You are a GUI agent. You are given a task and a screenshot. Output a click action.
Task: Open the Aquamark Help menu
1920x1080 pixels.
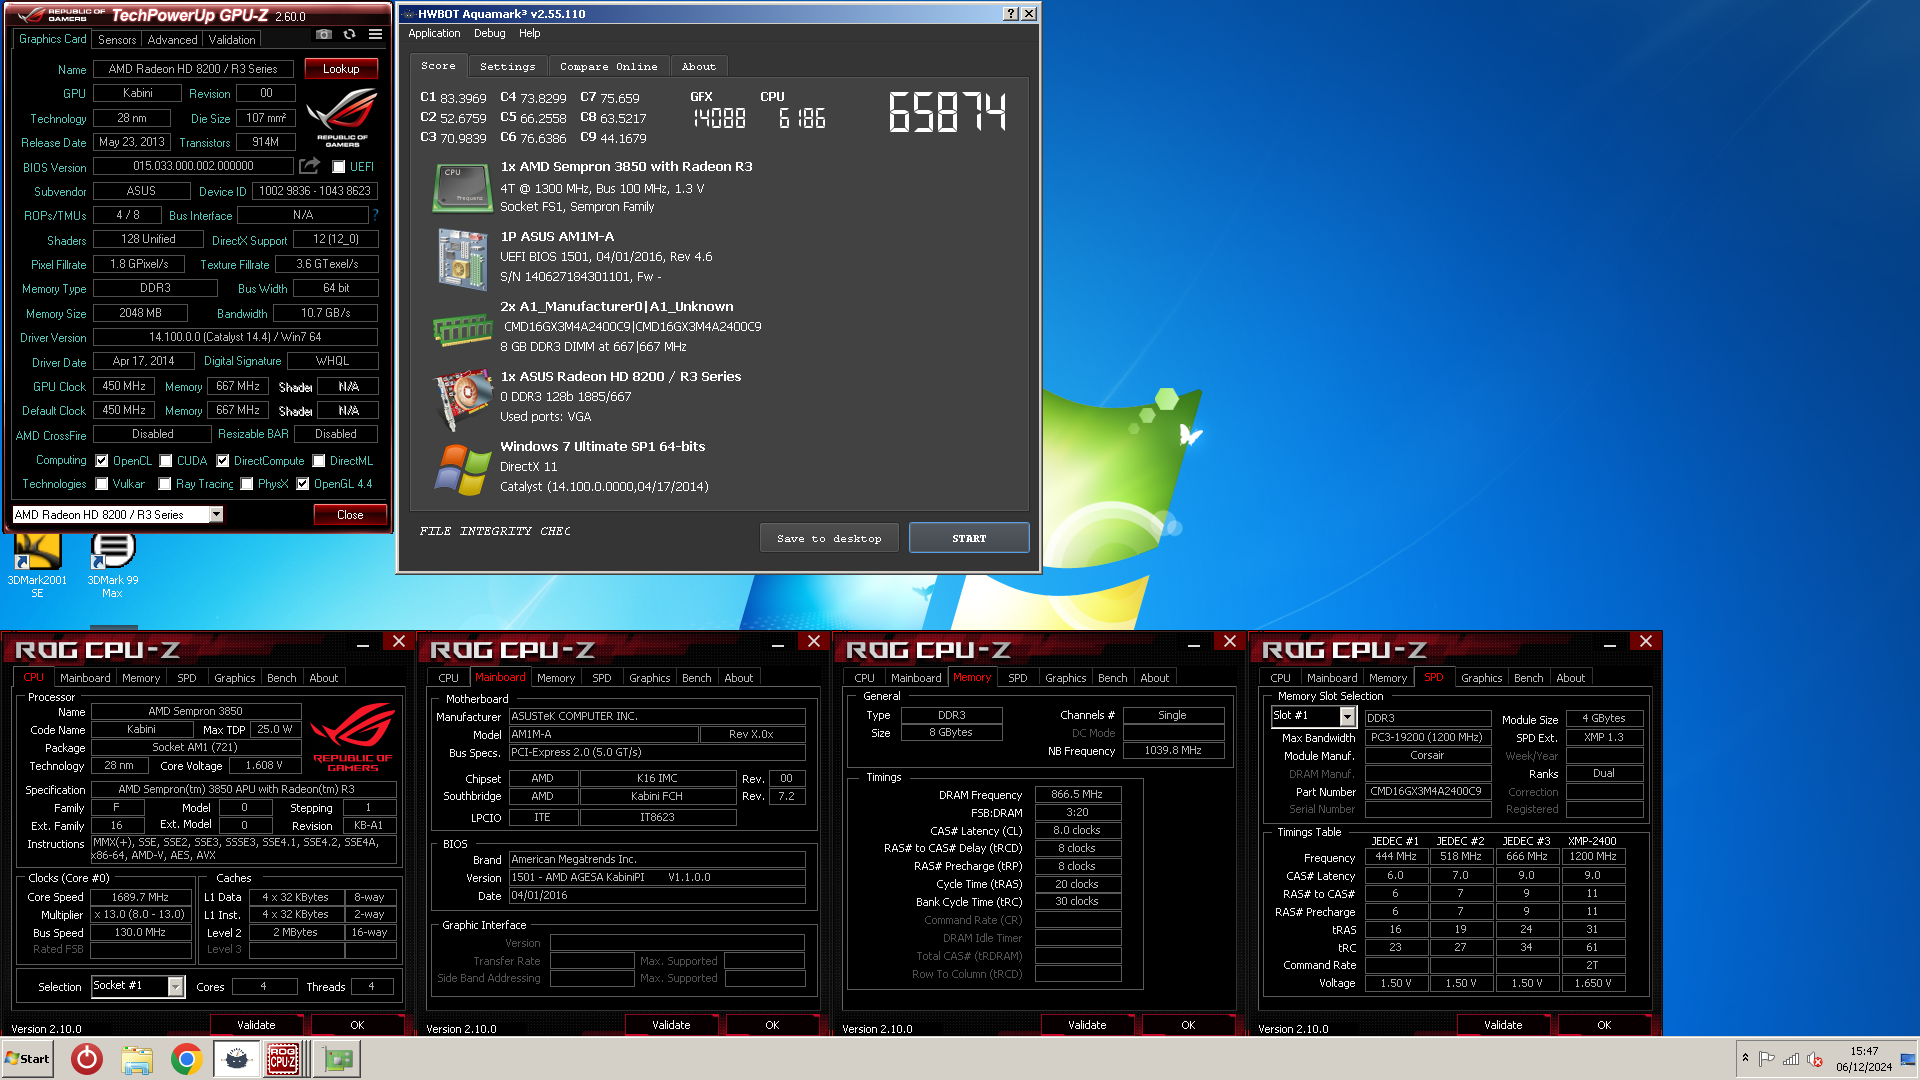pos(529,33)
